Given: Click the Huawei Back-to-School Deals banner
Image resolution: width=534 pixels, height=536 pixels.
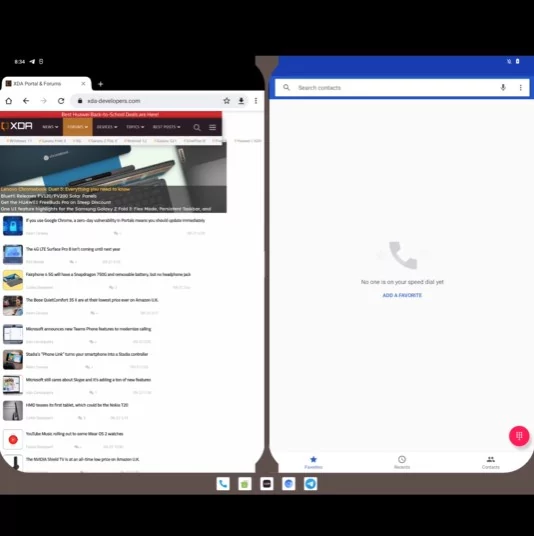Looking at the screenshot, I should point(110,115).
